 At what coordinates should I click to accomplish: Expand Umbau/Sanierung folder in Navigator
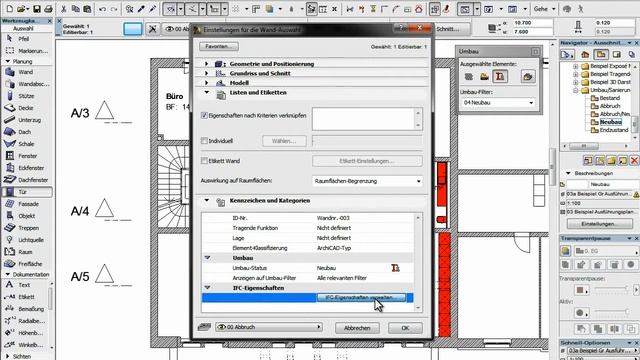click(x=576, y=90)
